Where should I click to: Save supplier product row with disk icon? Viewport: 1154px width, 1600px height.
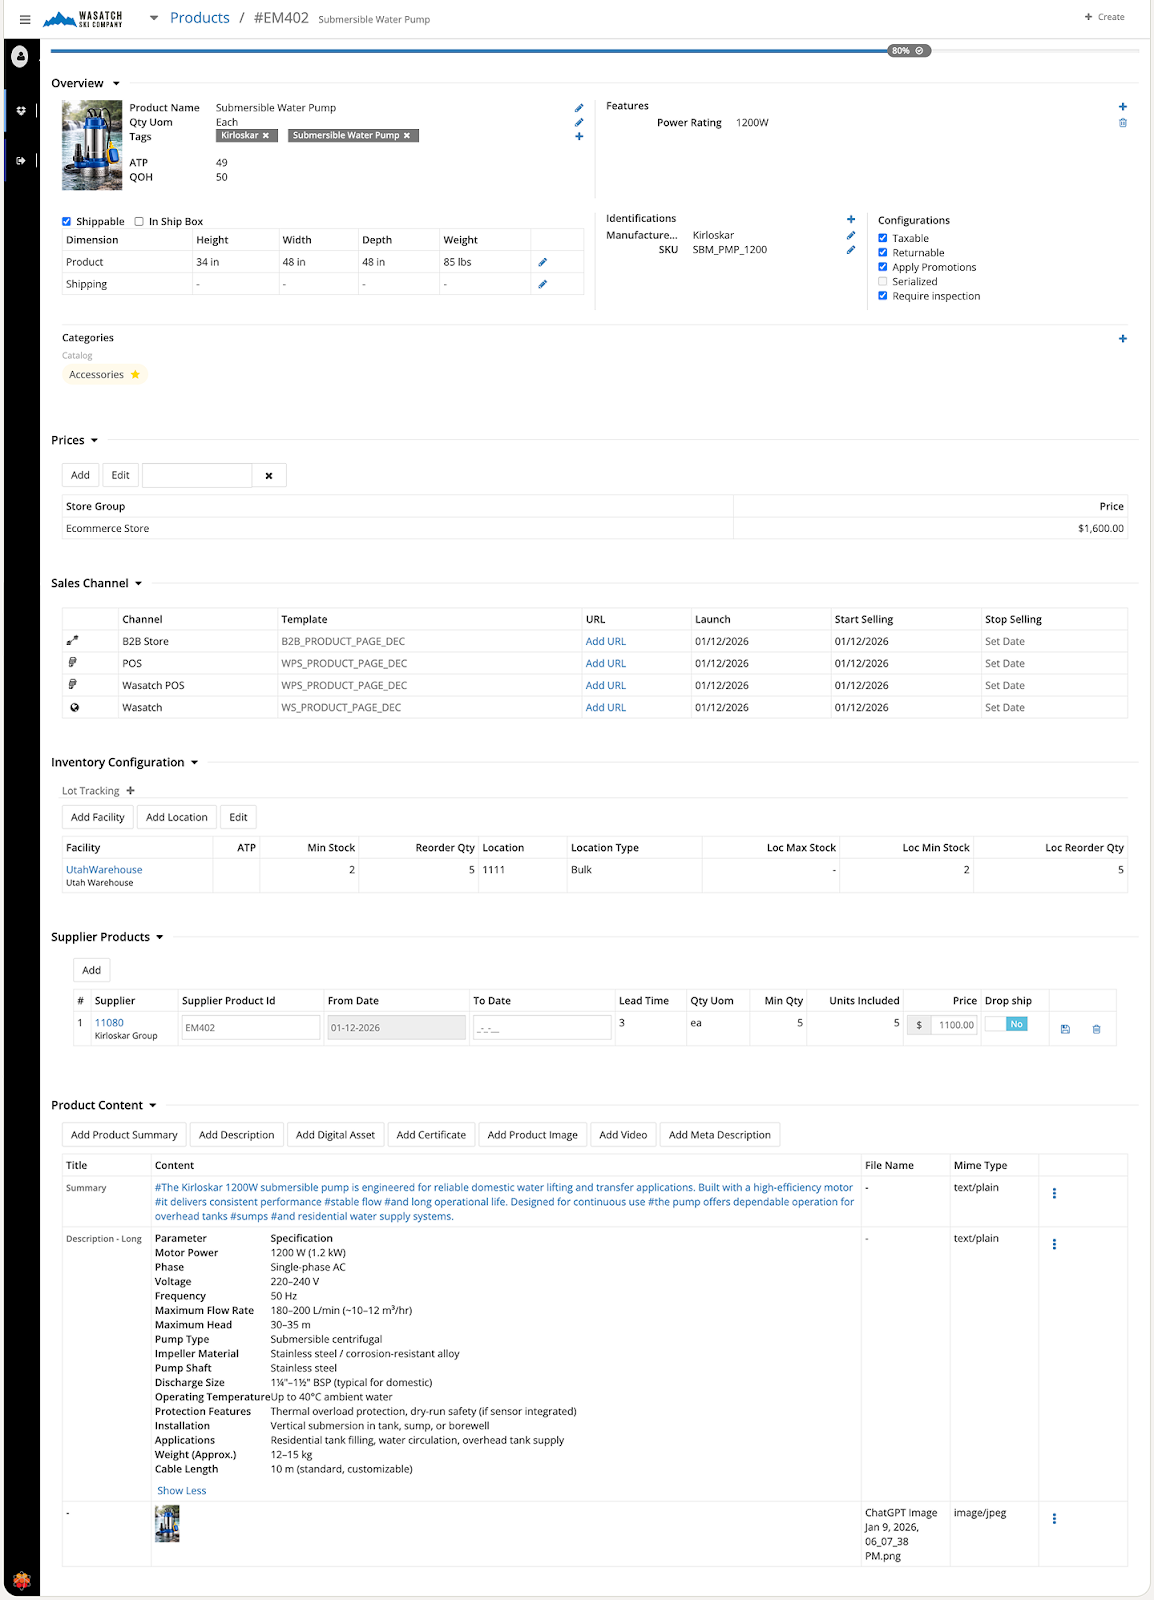(1065, 1029)
